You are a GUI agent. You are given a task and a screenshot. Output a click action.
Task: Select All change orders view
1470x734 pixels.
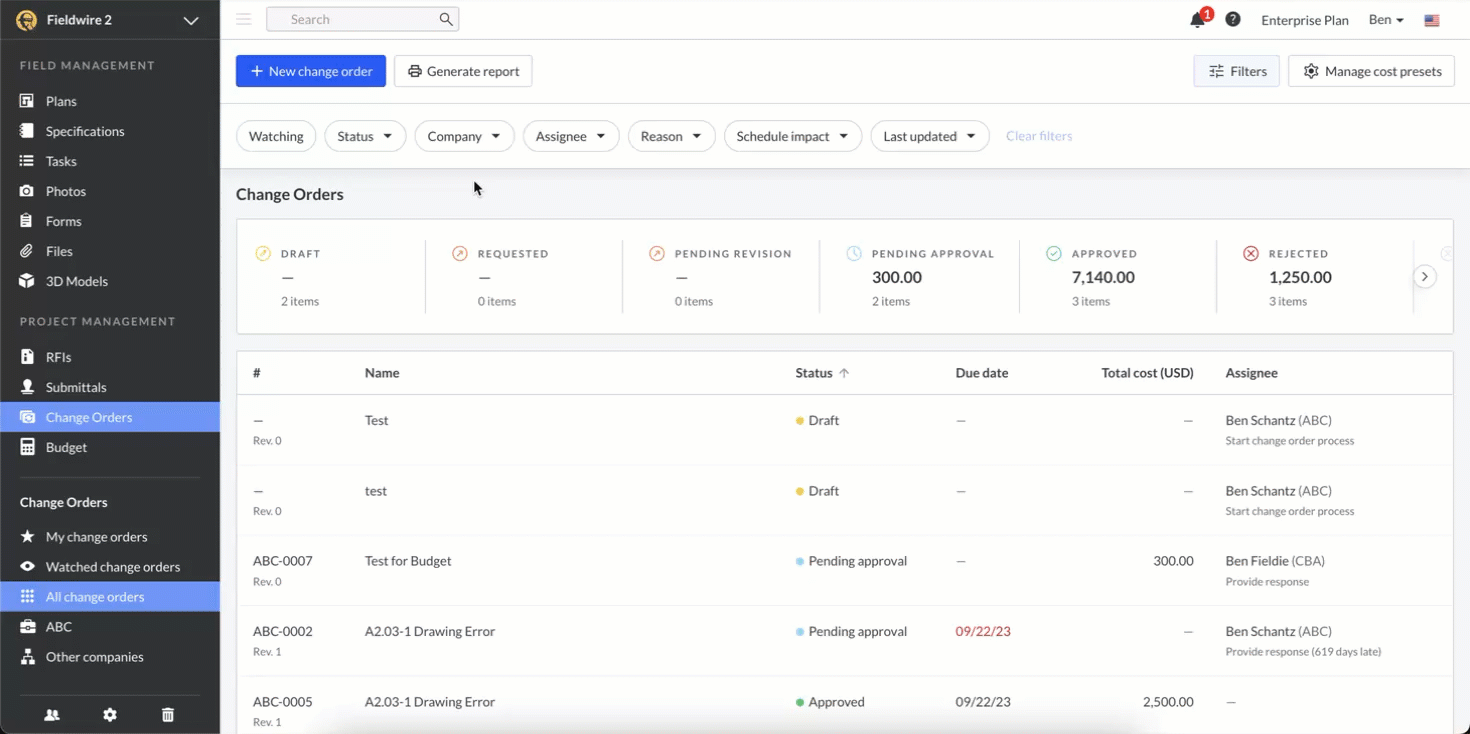coord(110,597)
